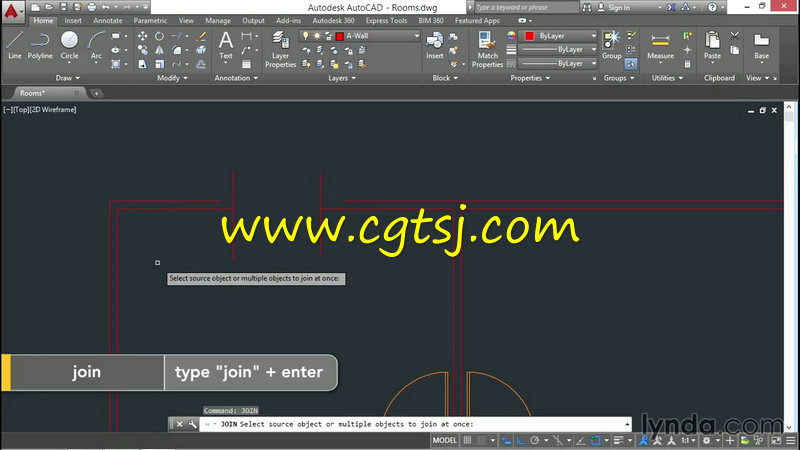Insert a Table from Annotation panel

pos(246,64)
